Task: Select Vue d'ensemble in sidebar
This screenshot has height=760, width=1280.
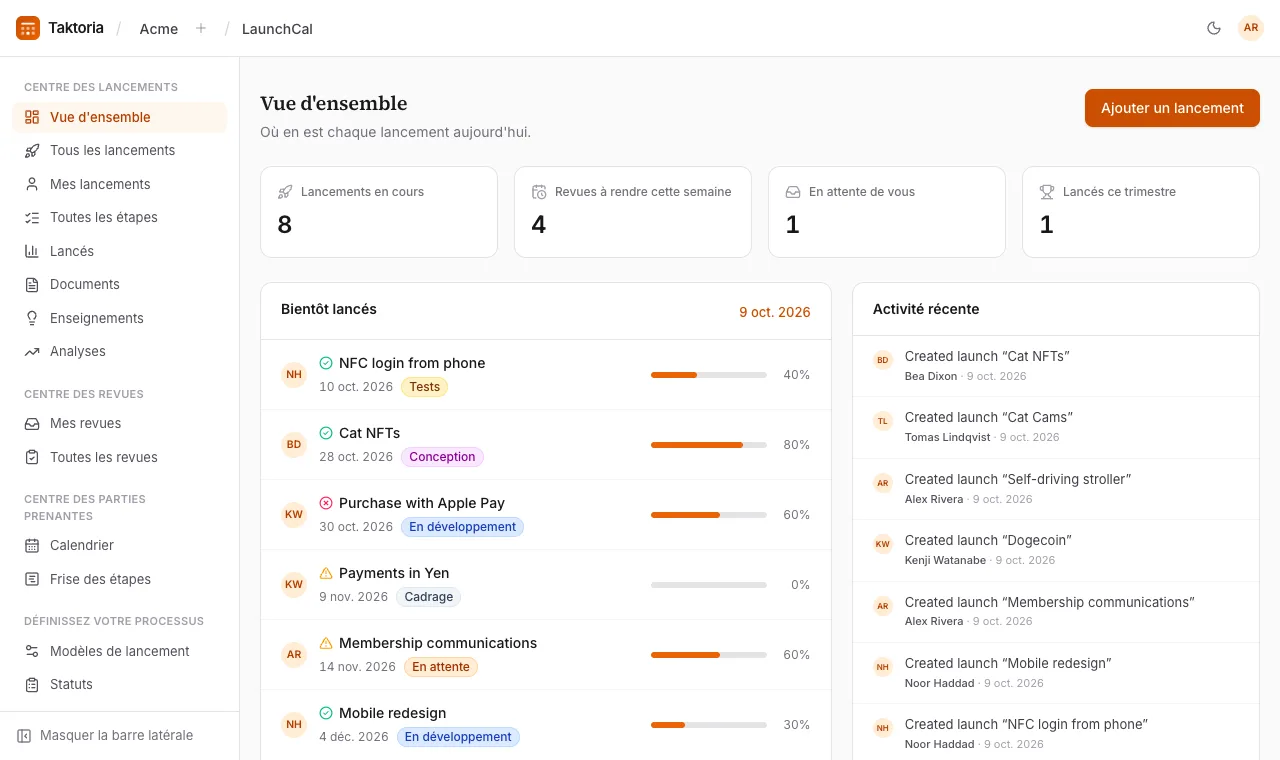Action: (120, 117)
